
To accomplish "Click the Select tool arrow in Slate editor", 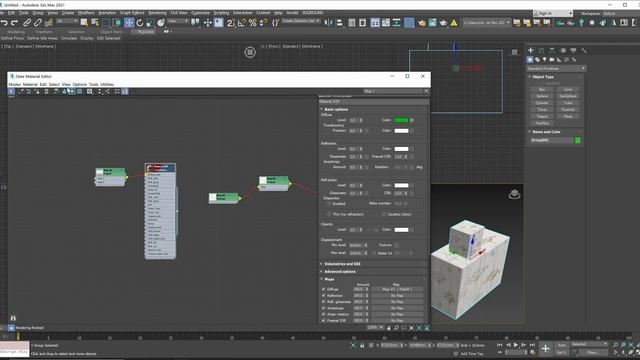I will point(11,91).
